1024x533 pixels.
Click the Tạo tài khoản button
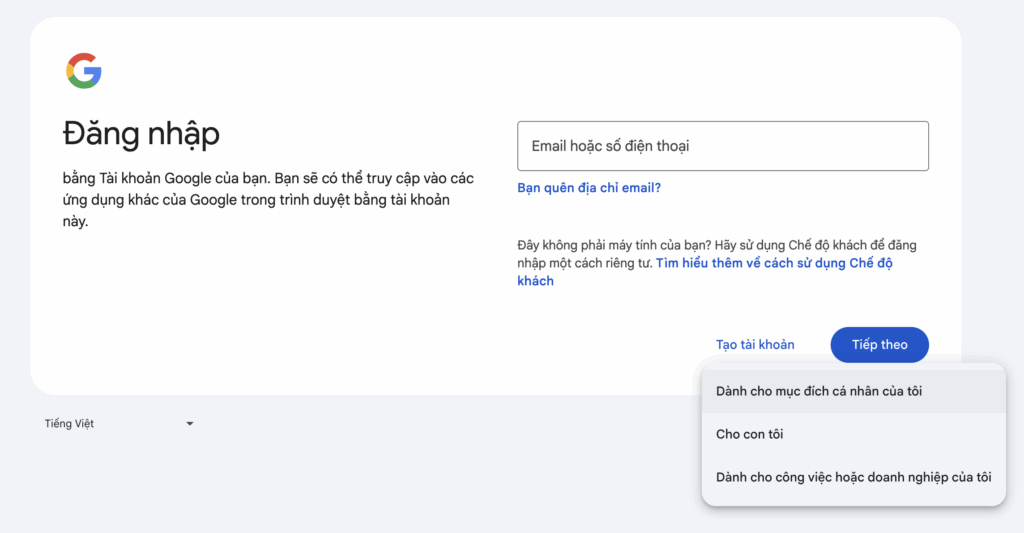click(x=755, y=345)
